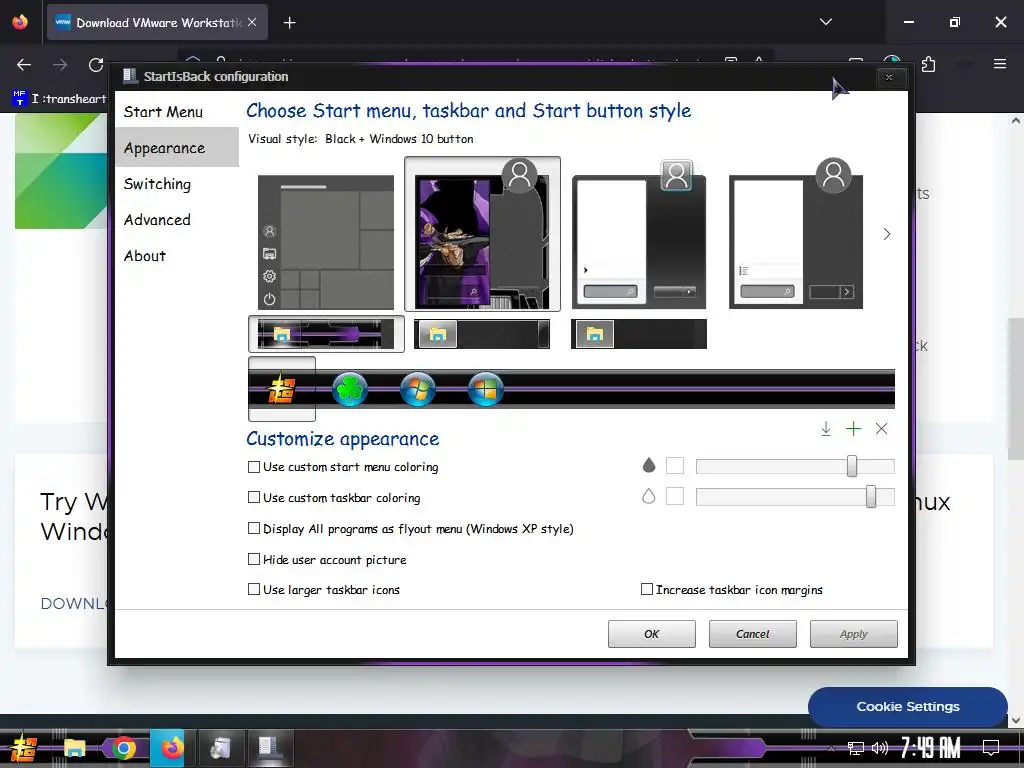
Task: Cancel the StartIsBack configuration dialog
Action: pos(752,633)
